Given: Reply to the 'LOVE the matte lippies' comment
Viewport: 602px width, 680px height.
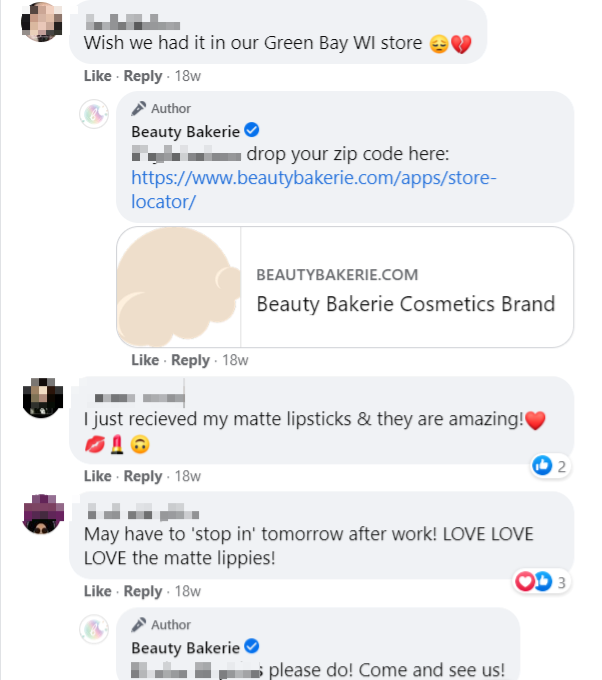Looking at the screenshot, I should coord(142,591).
